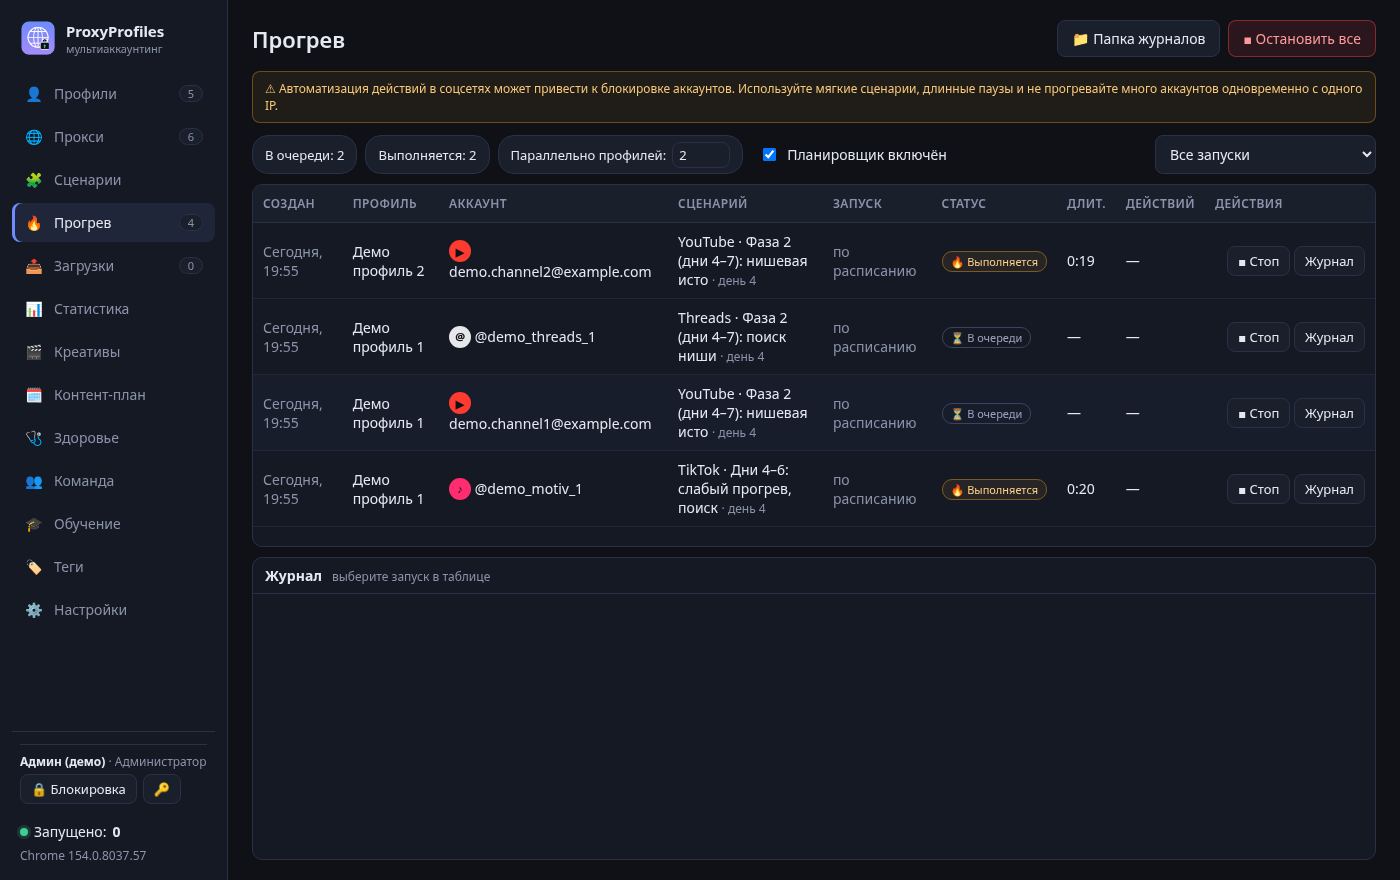Screen dimensions: 1400x880
Task: Click the calendar icon of Контент-план
Action: click(x=34, y=395)
